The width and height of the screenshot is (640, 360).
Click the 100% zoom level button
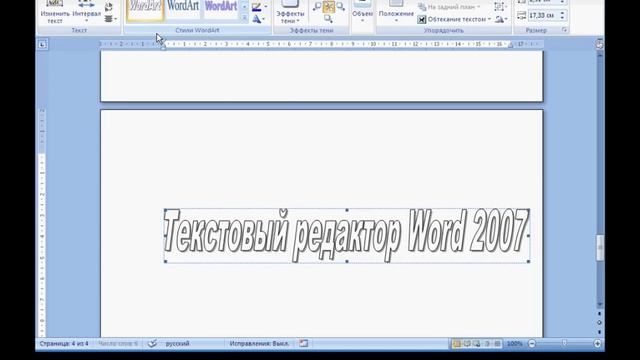(x=514, y=344)
